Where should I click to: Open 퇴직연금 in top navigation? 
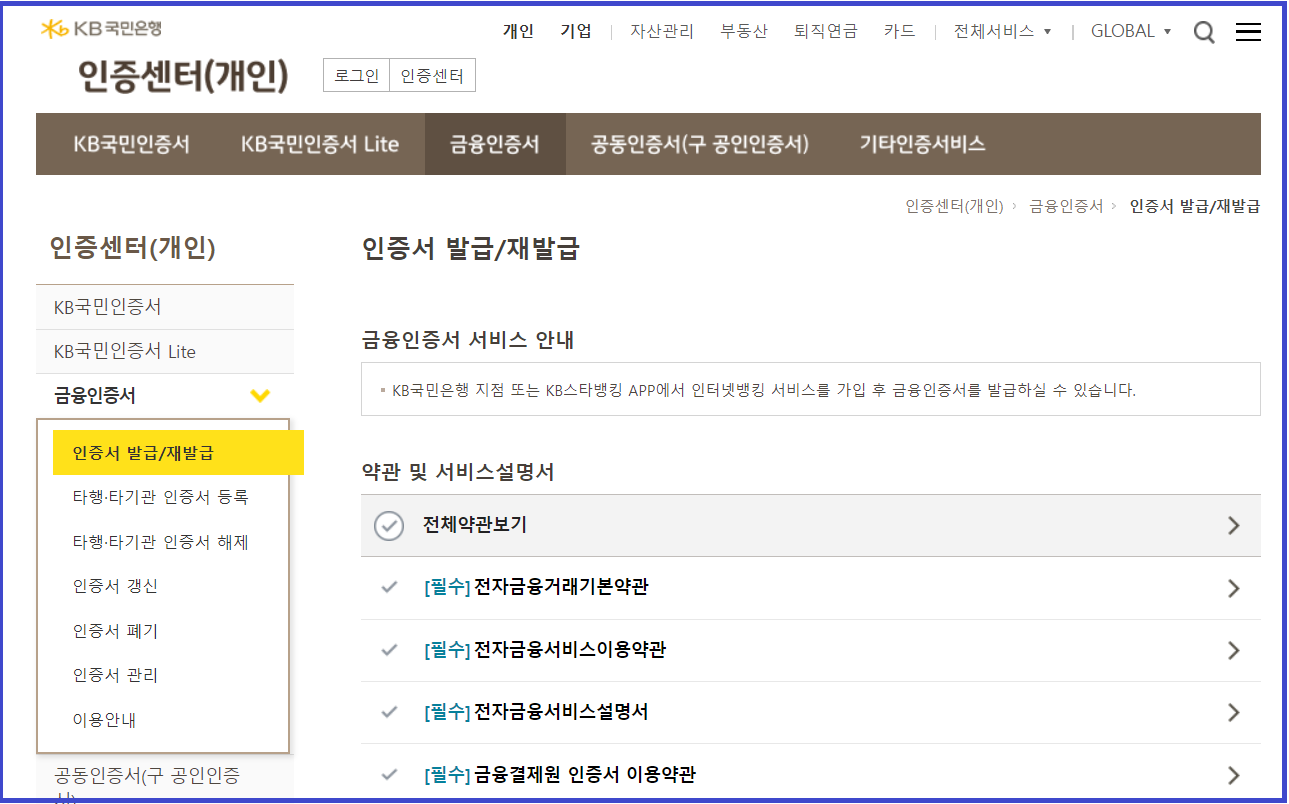pos(826,31)
